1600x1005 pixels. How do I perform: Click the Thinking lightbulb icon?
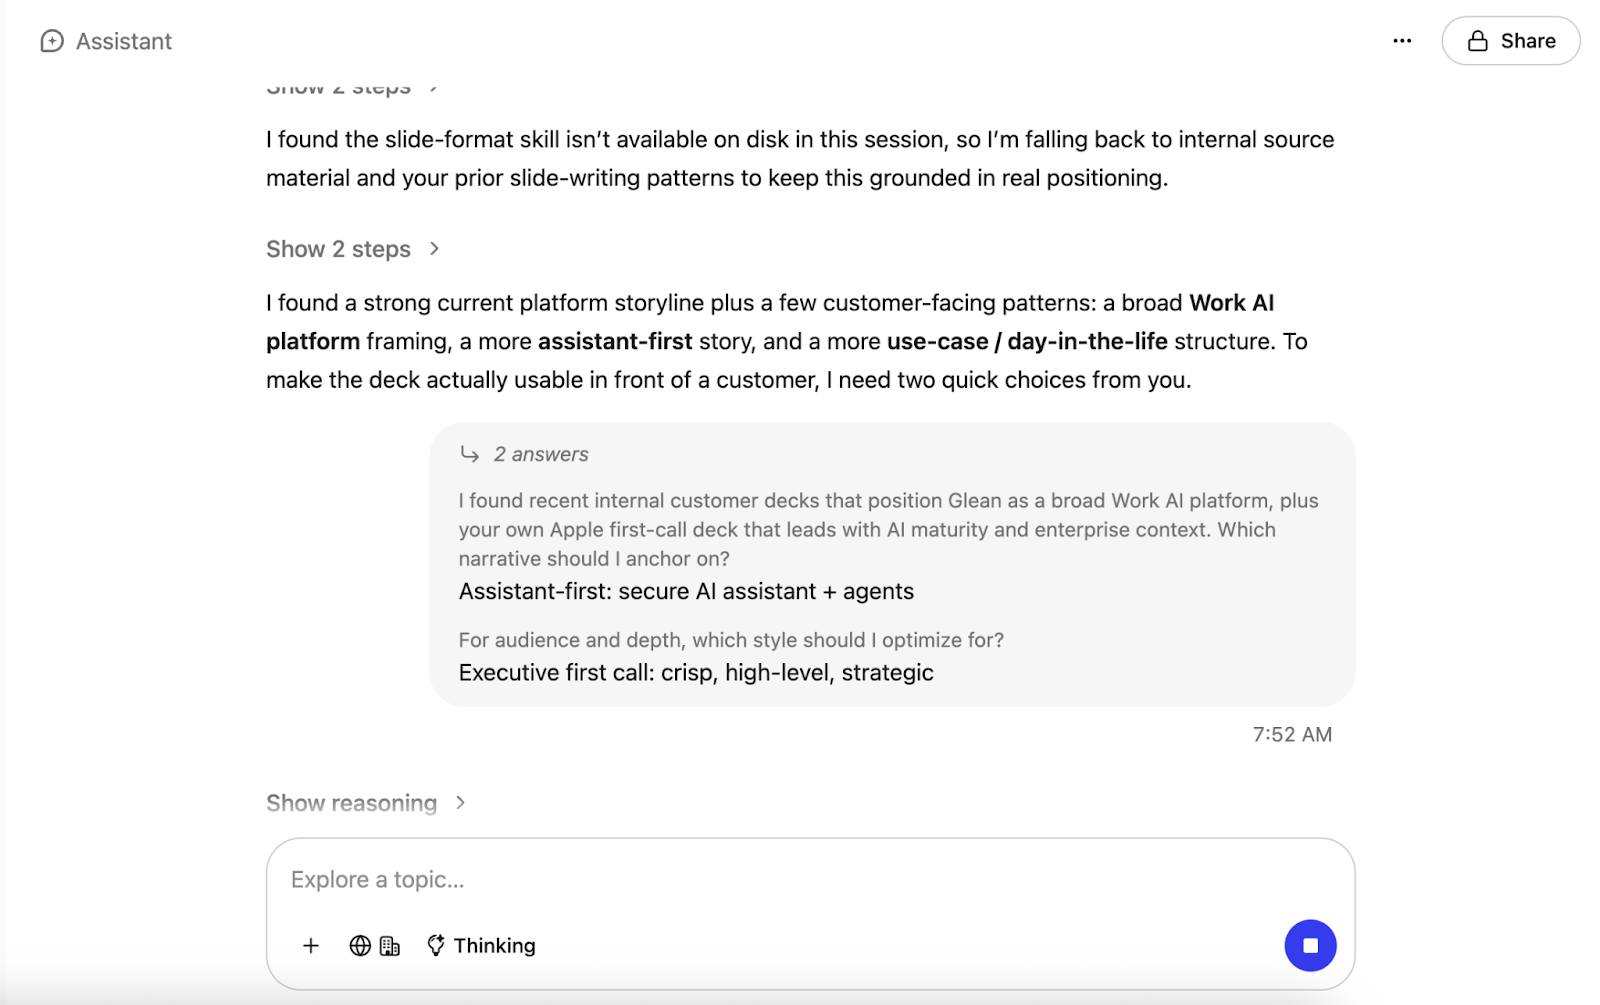[436, 945]
